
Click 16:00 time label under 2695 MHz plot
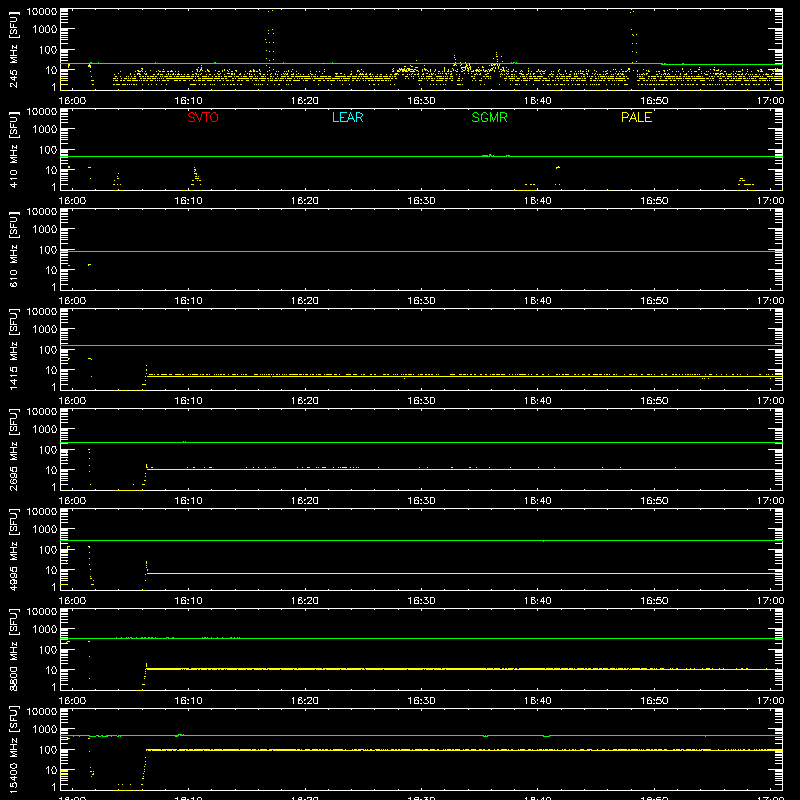click(72, 501)
